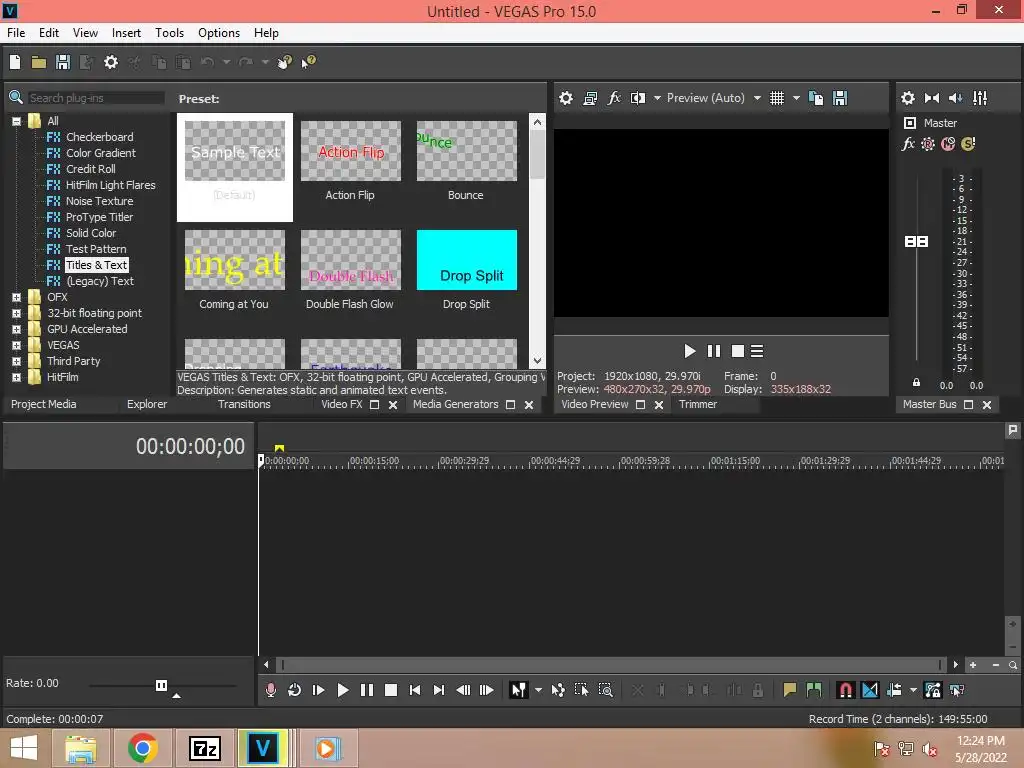
Task: Open Preview (Auto) quality dropdown
Action: coord(757,98)
